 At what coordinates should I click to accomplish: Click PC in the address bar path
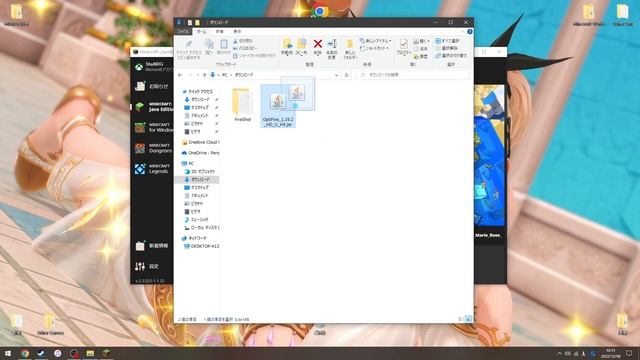coord(224,75)
